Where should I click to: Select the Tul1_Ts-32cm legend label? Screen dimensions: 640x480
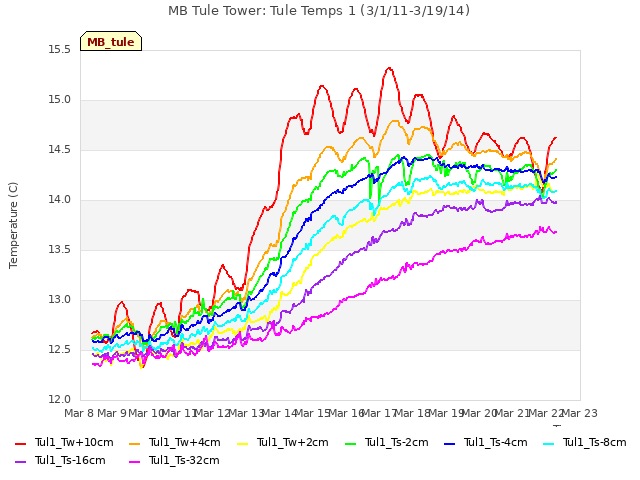tap(184, 460)
